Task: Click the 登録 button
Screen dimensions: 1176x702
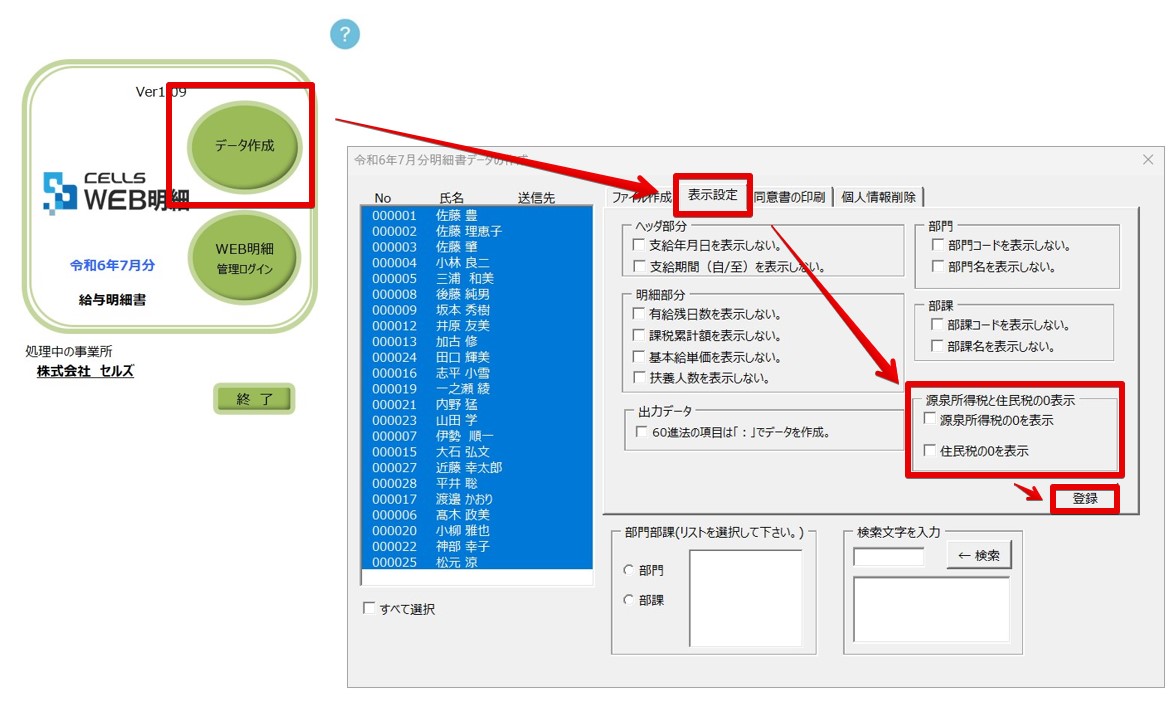Action: coord(1086,498)
